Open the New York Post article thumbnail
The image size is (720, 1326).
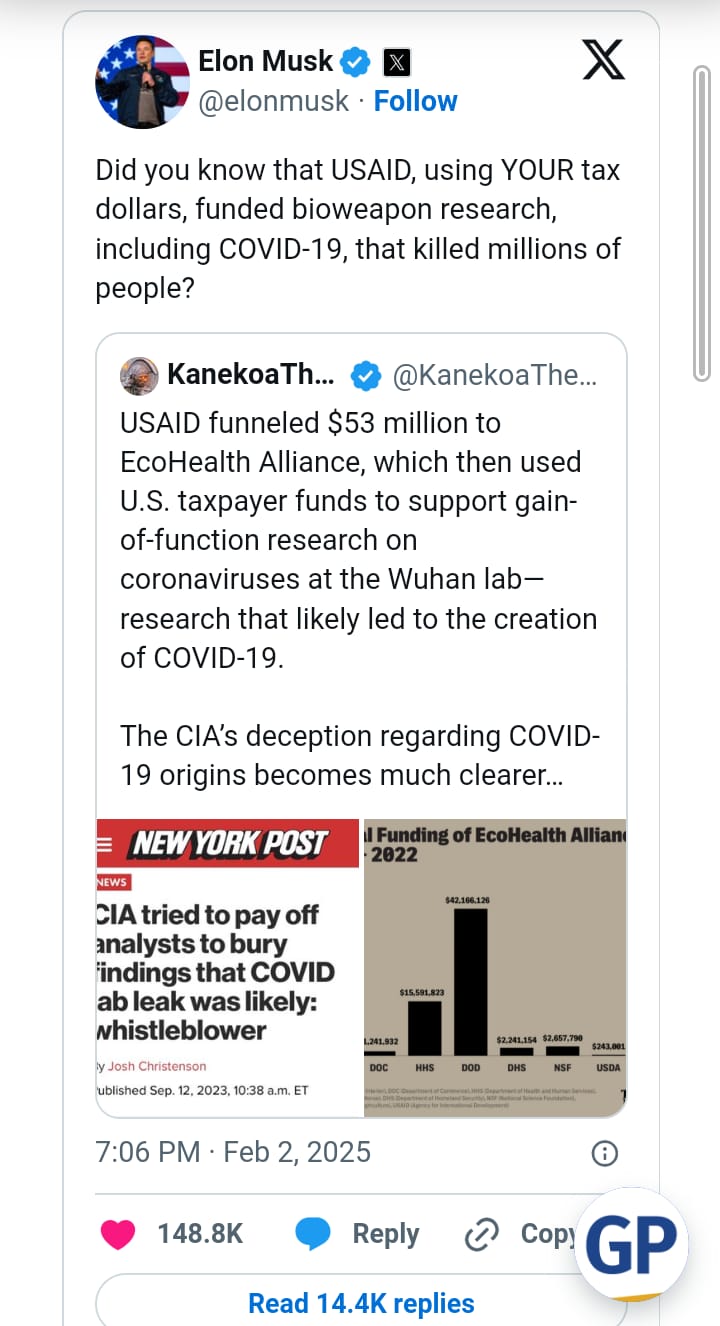click(227, 967)
